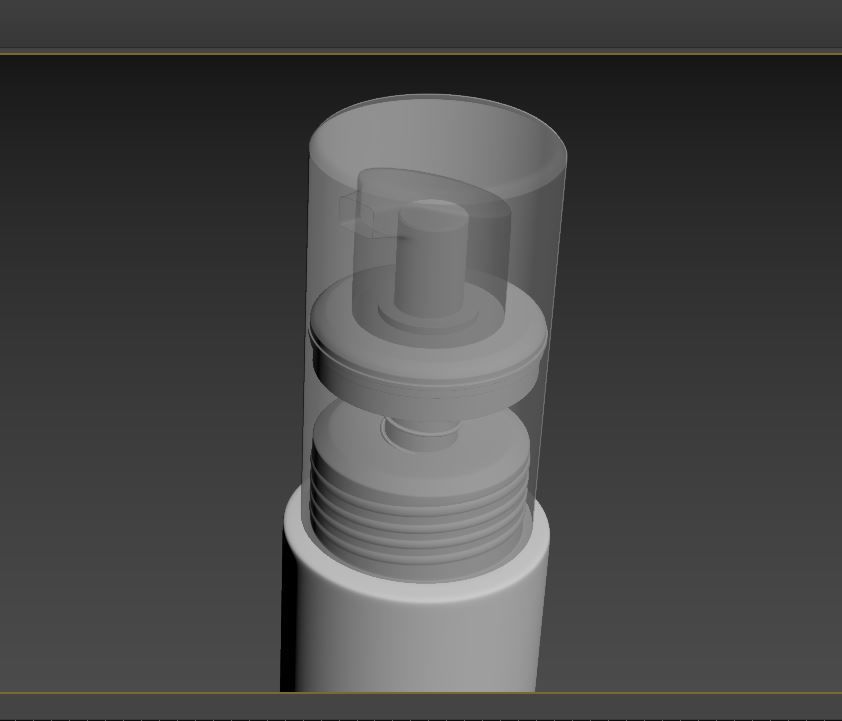This screenshot has width=842, height=721.
Task: Select the vertical pump stem cylinder
Action: (x=430, y=258)
